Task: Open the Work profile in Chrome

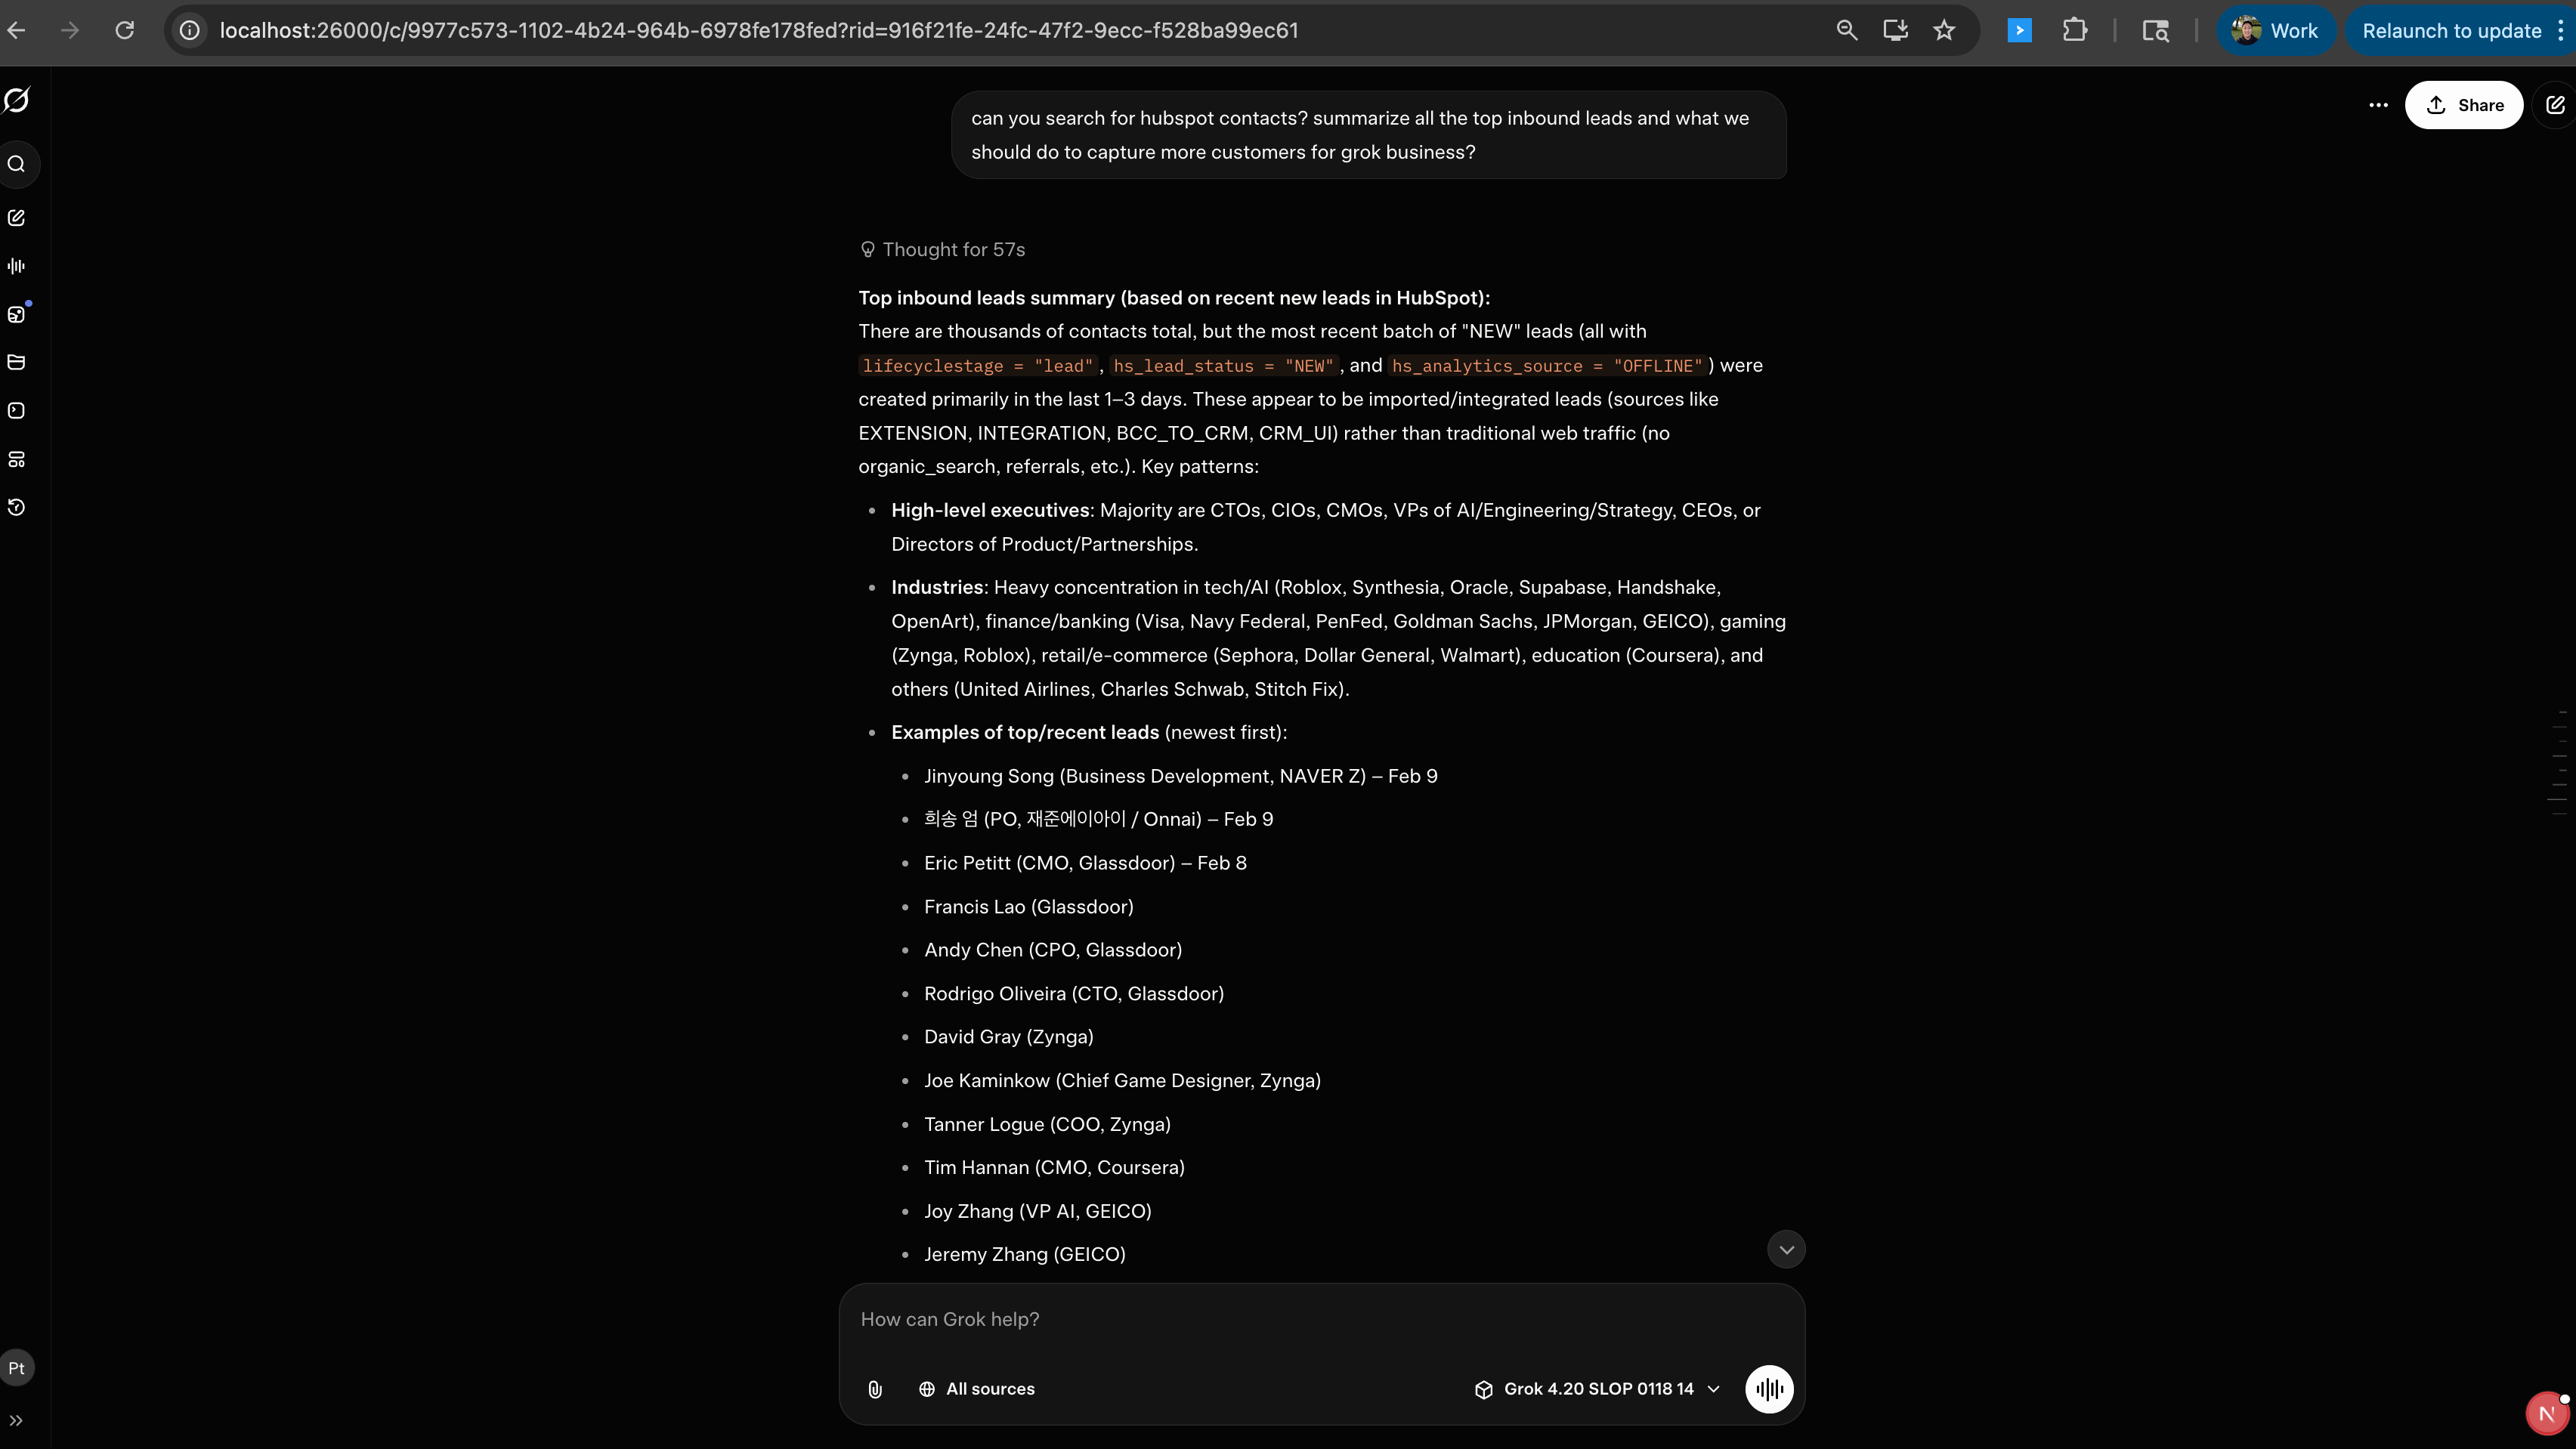Action: coord(2275,31)
